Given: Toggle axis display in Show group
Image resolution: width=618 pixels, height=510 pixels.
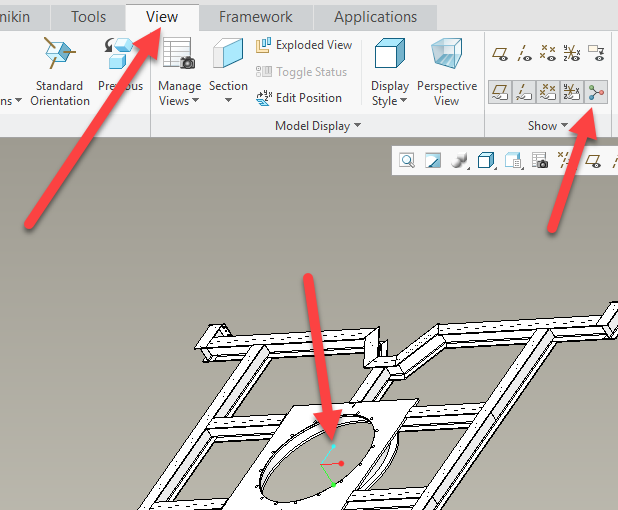Looking at the screenshot, I should click(524, 53).
